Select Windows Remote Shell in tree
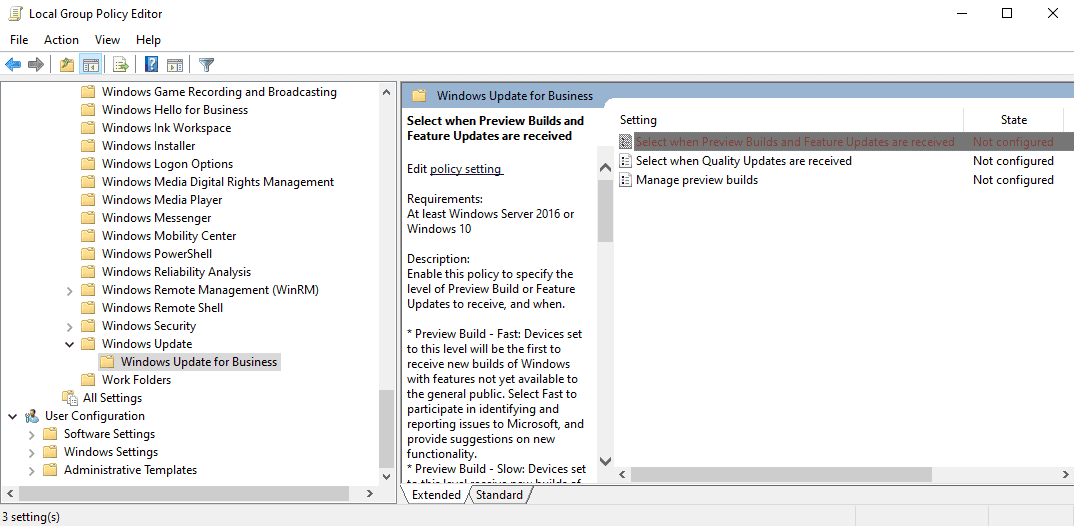 point(162,308)
